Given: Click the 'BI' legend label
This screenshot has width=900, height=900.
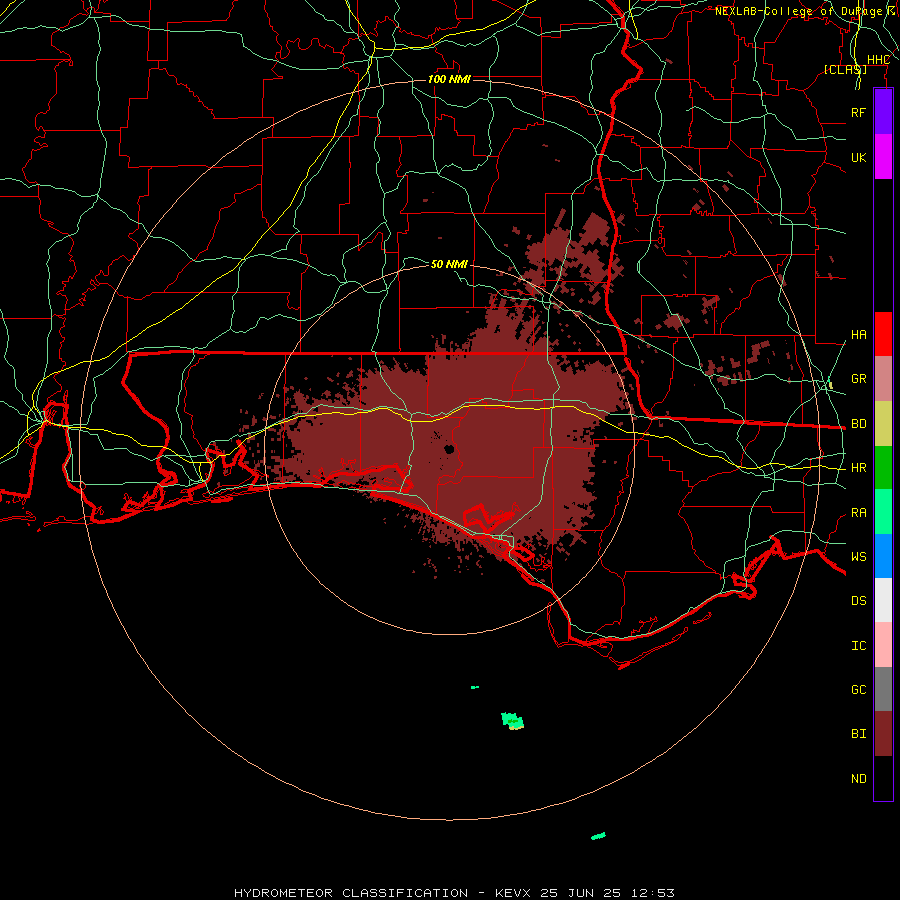Looking at the screenshot, I should click(858, 734).
